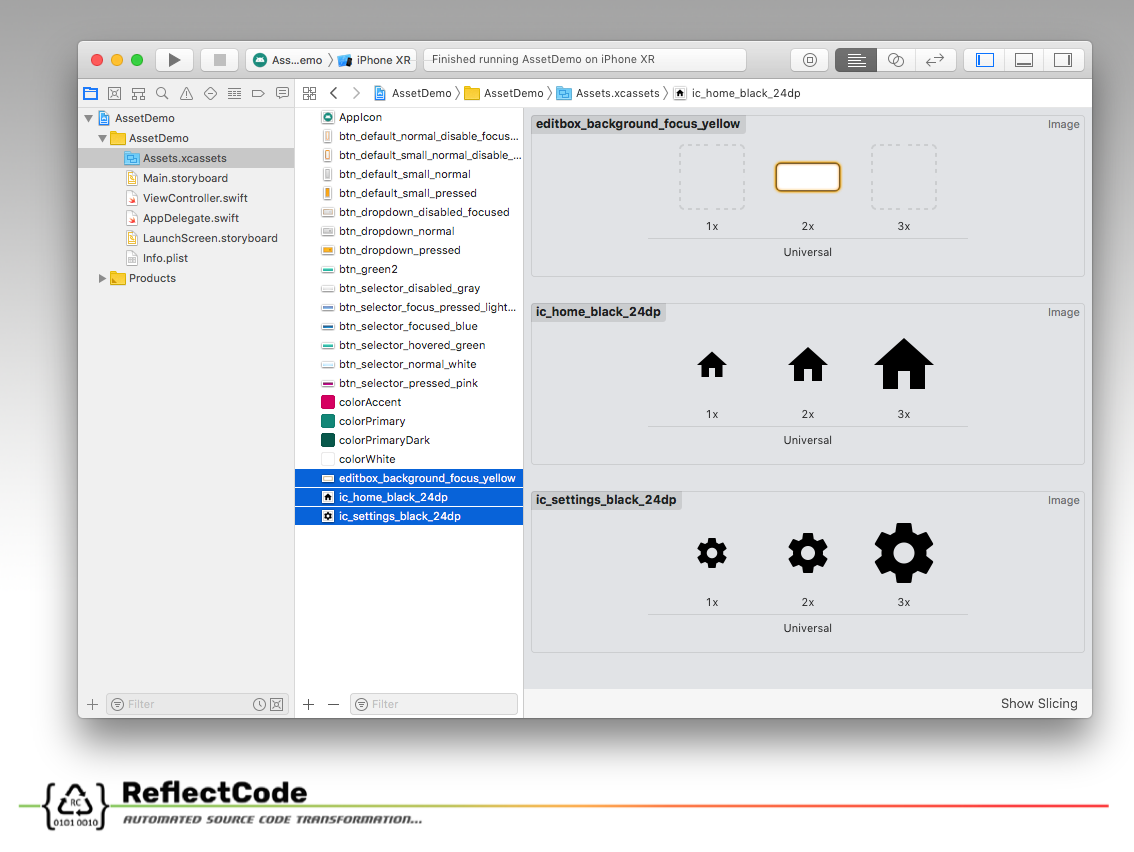The height and width of the screenshot is (852, 1134).
Task: Open the Breakpoint navigator tab
Action: (x=258, y=93)
